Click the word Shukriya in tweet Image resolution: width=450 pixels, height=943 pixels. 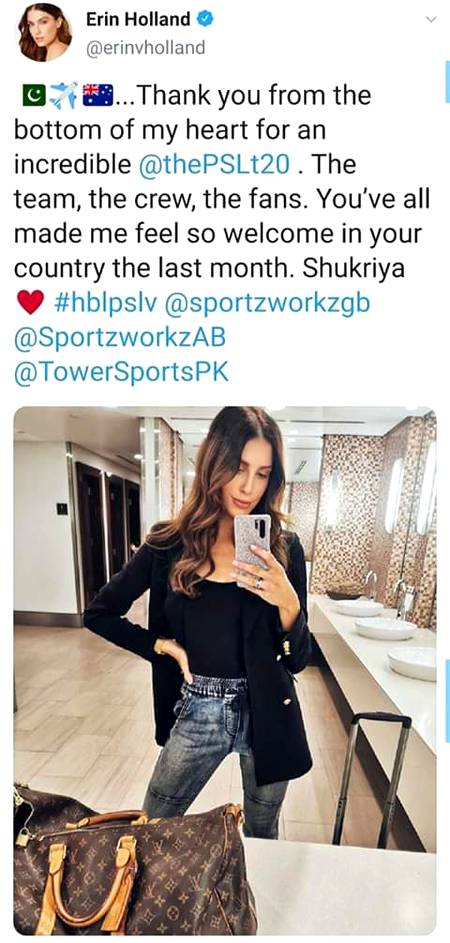click(353, 269)
